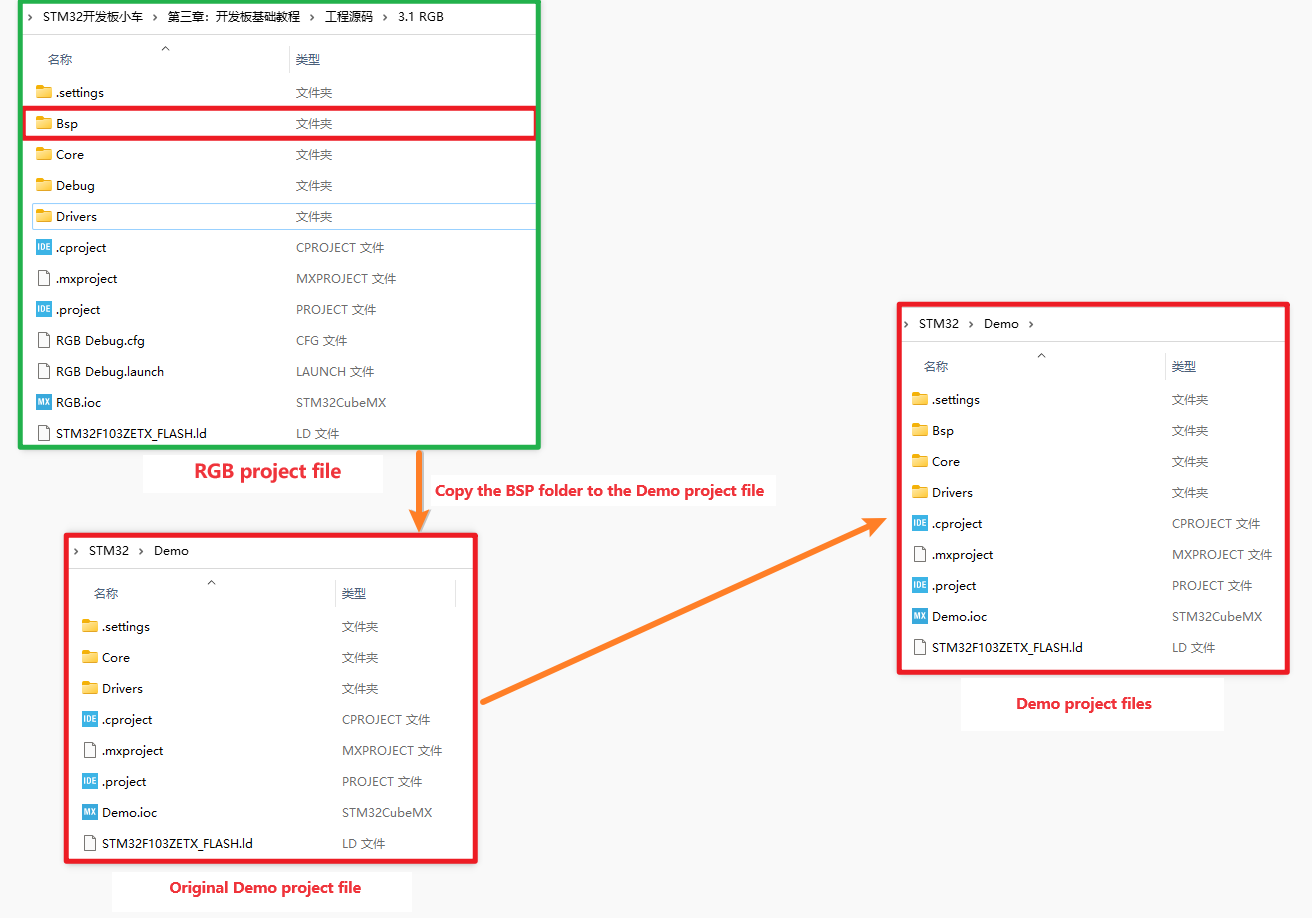This screenshot has width=1312, height=918.
Task: Click the .mxproject file icon in 3.1 RGB window
Action: 43,278
